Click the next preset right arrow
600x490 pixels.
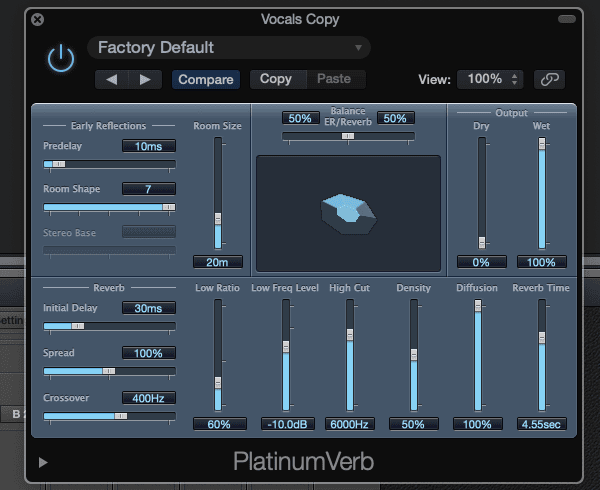click(146, 79)
